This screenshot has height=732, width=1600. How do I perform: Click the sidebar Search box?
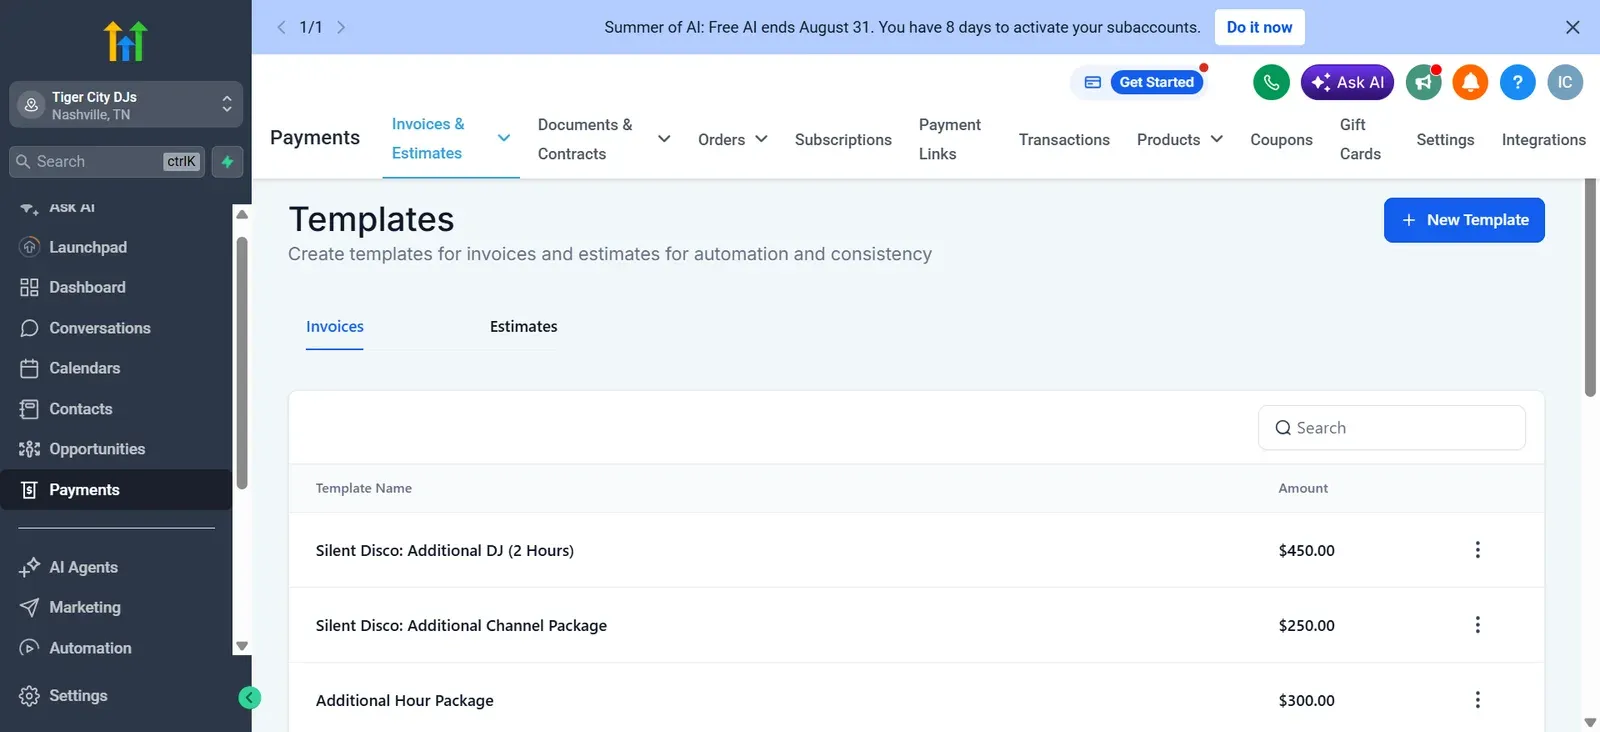pos(107,161)
